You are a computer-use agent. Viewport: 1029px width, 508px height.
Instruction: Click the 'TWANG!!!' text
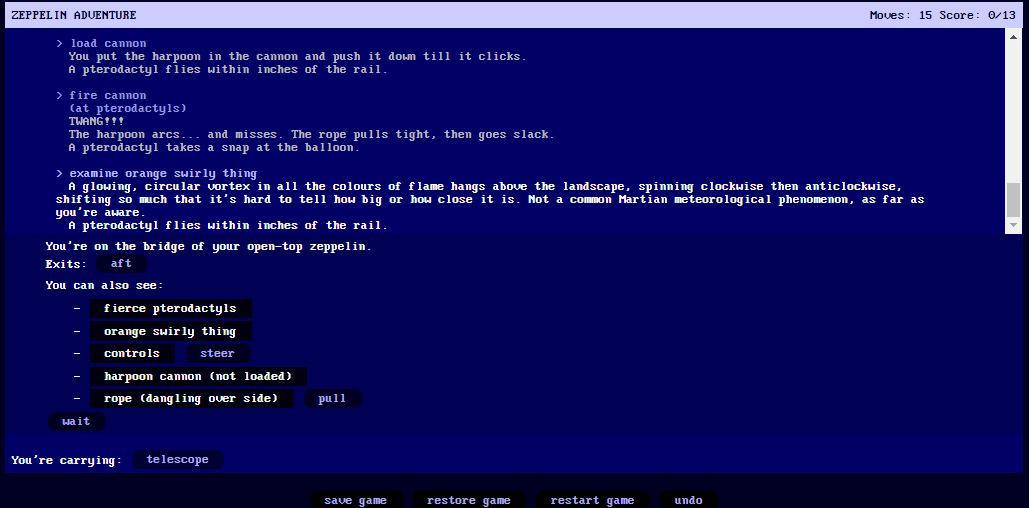pyautogui.click(x=96, y=121)
